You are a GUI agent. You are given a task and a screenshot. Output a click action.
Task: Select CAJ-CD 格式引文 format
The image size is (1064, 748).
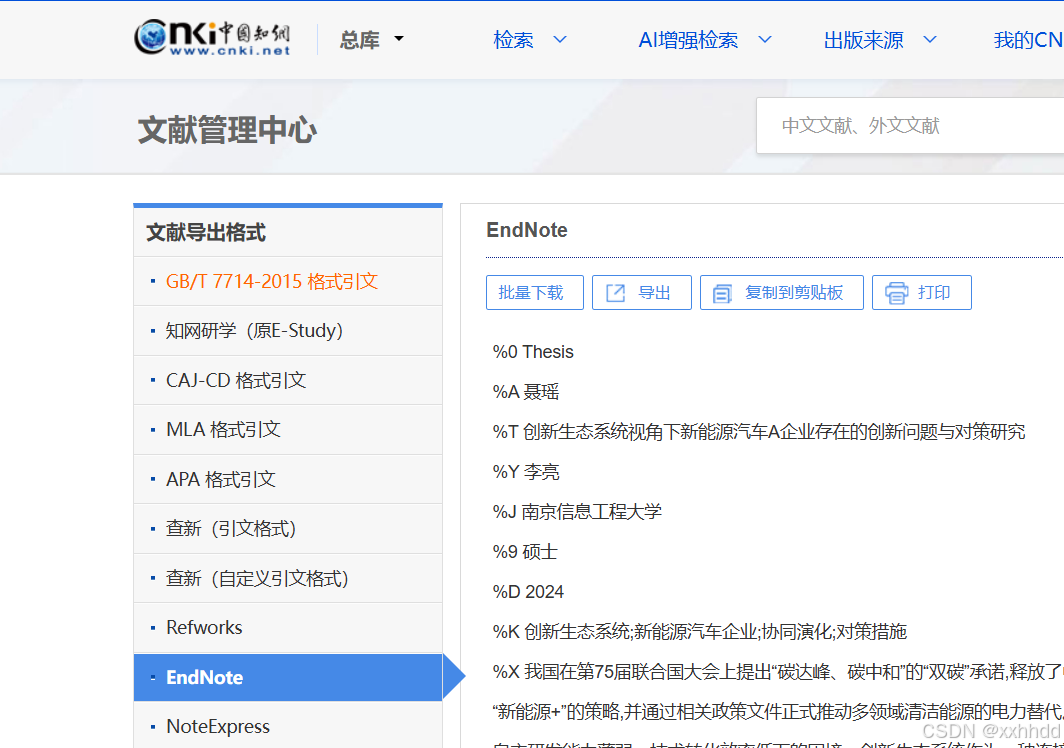288,380
